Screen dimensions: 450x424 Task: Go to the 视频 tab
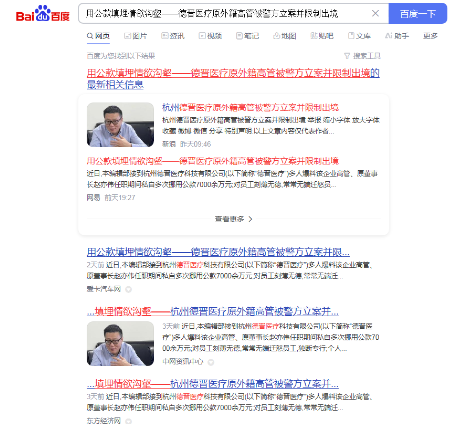pyautogui.click(x=210, y=36)
